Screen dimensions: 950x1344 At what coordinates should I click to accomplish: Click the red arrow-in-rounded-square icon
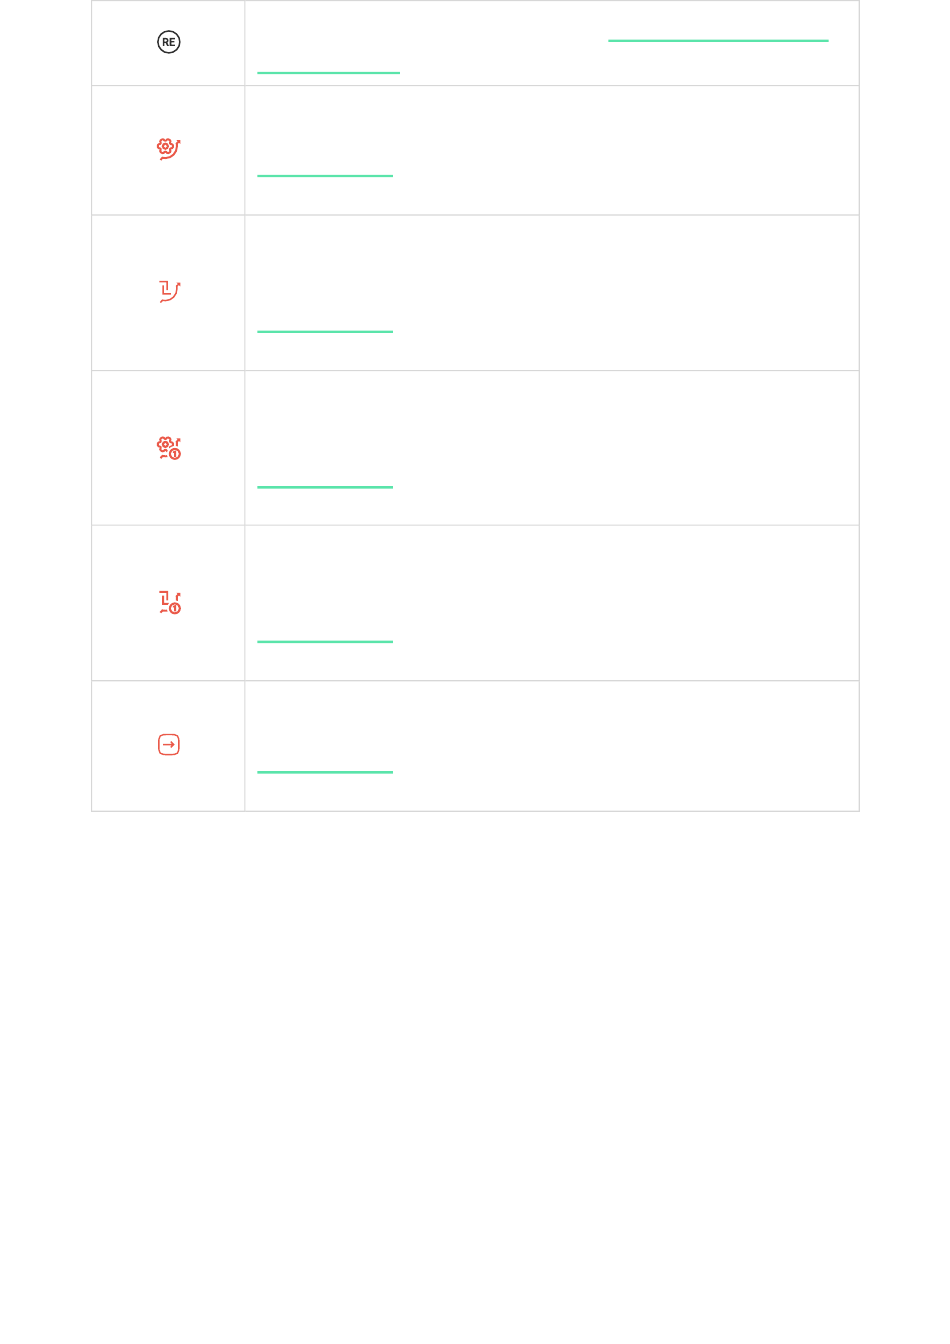click(169, 745)
